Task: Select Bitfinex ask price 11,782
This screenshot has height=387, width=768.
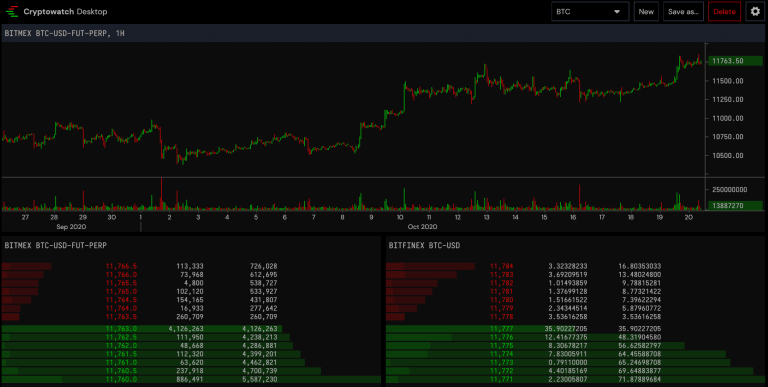Action: tap(502, 283)
